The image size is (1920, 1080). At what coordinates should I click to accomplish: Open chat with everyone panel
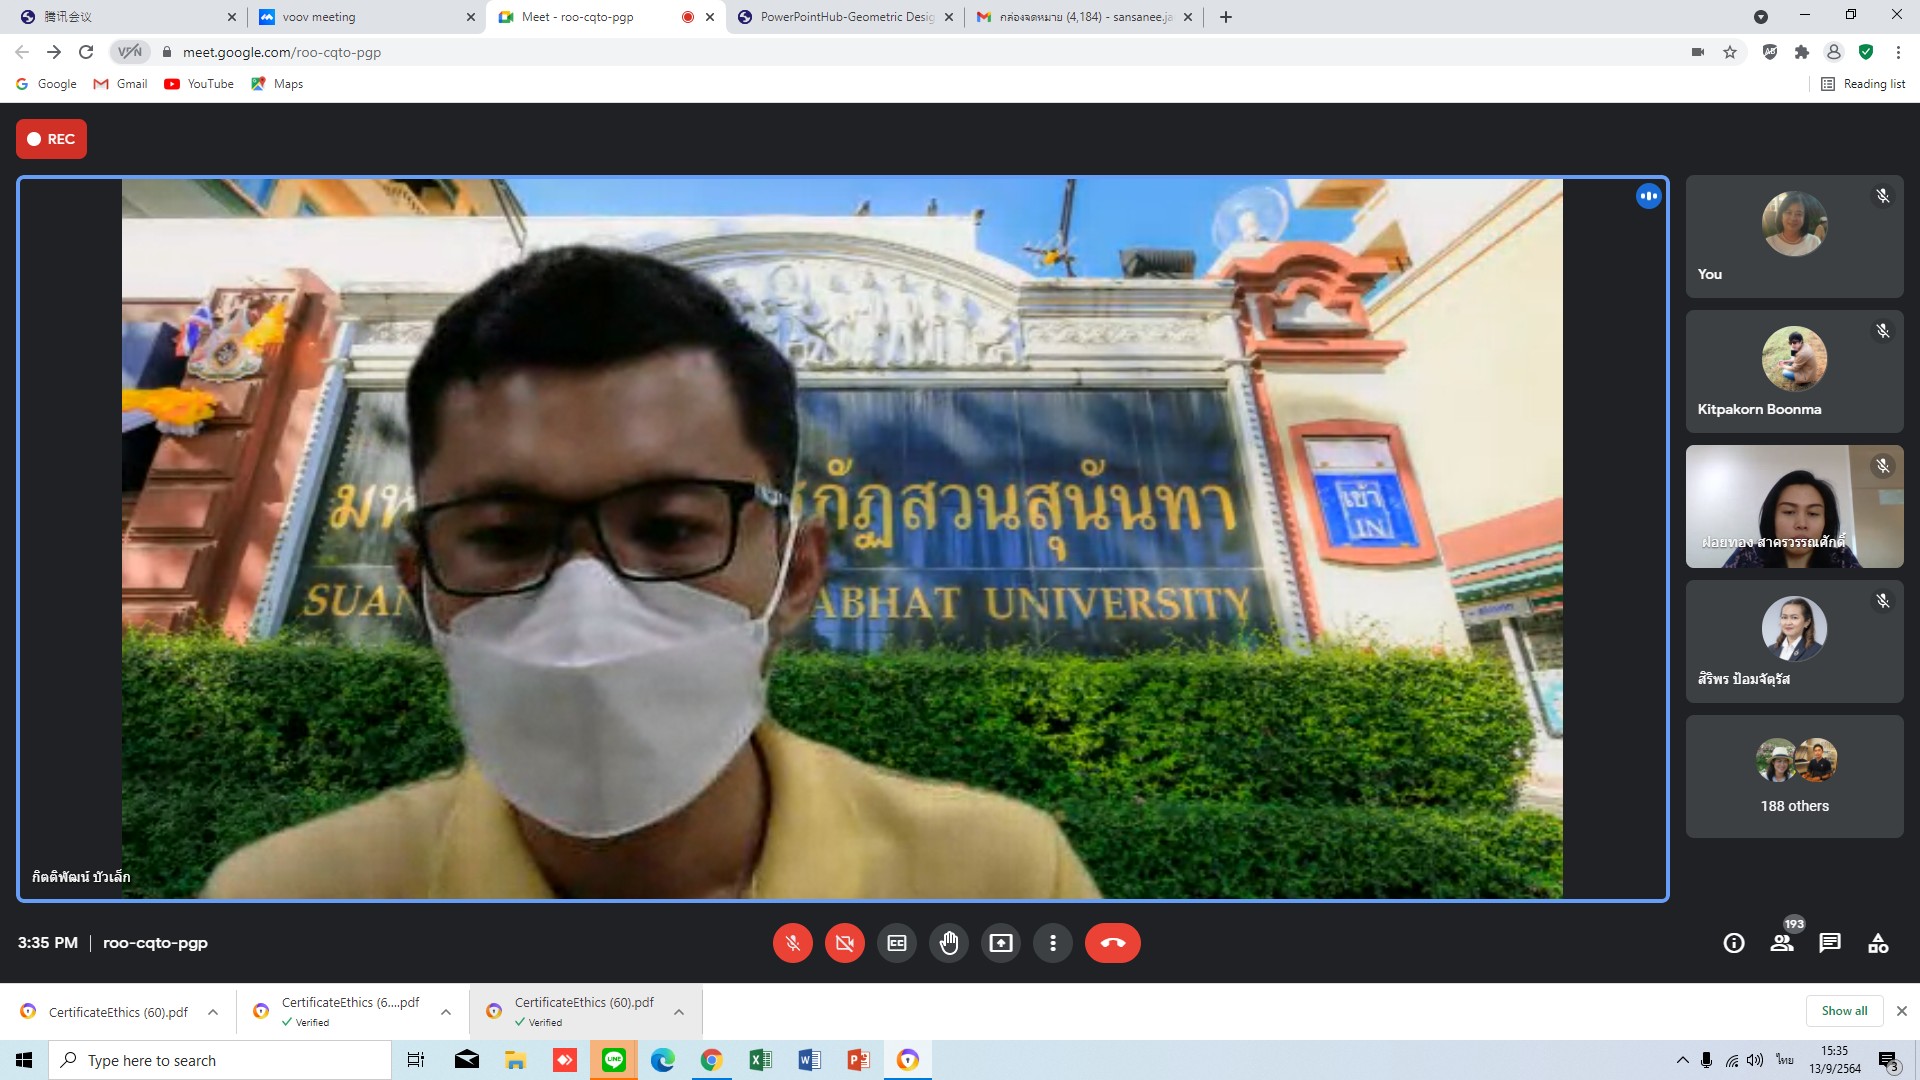(1830, 943)
